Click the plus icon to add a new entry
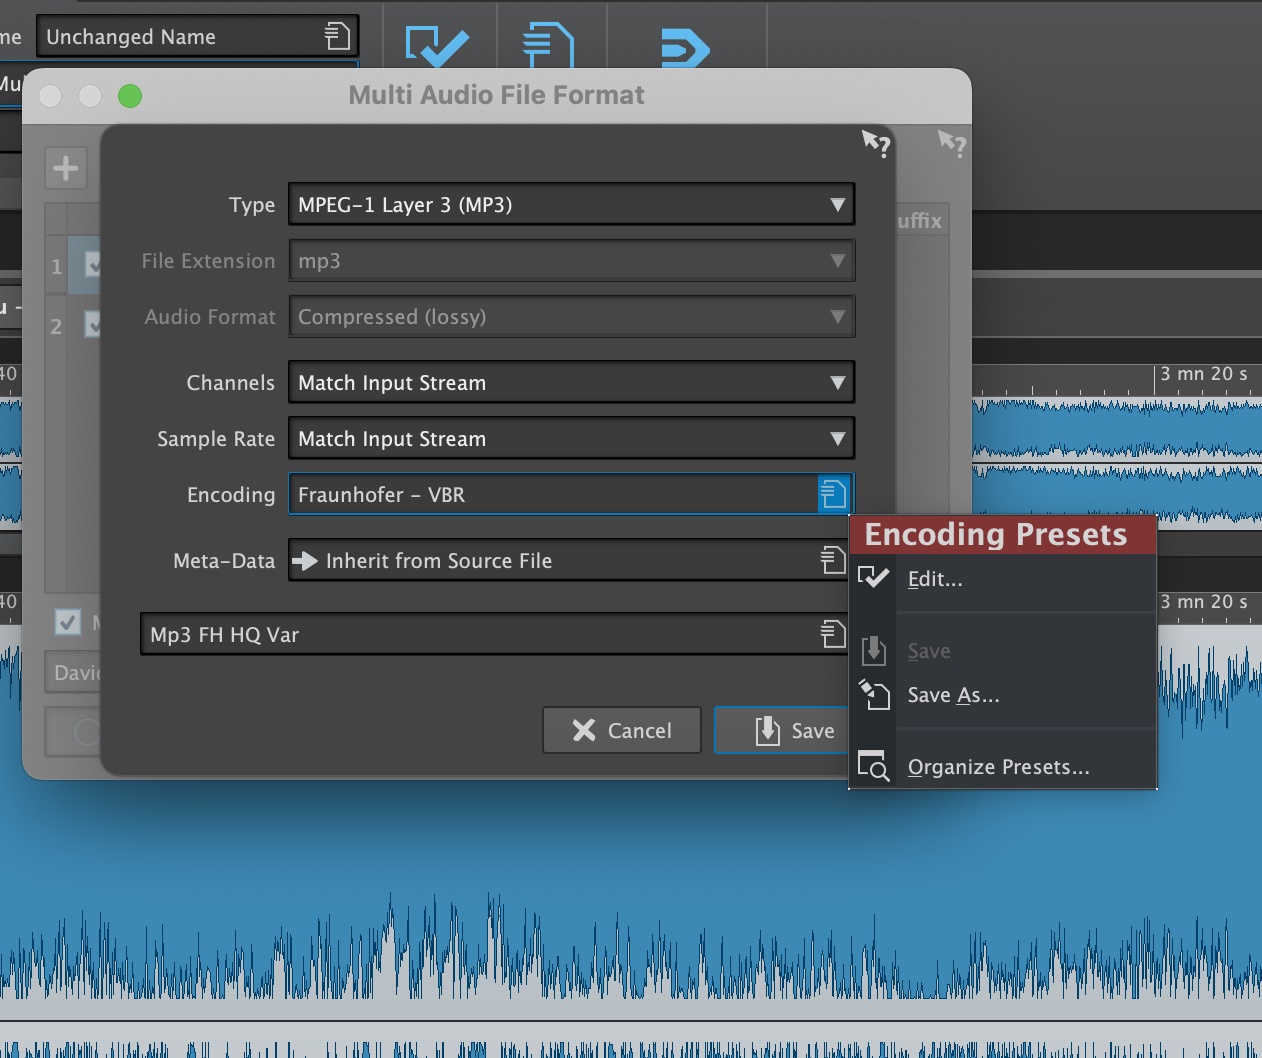 (x=66, y=168)
